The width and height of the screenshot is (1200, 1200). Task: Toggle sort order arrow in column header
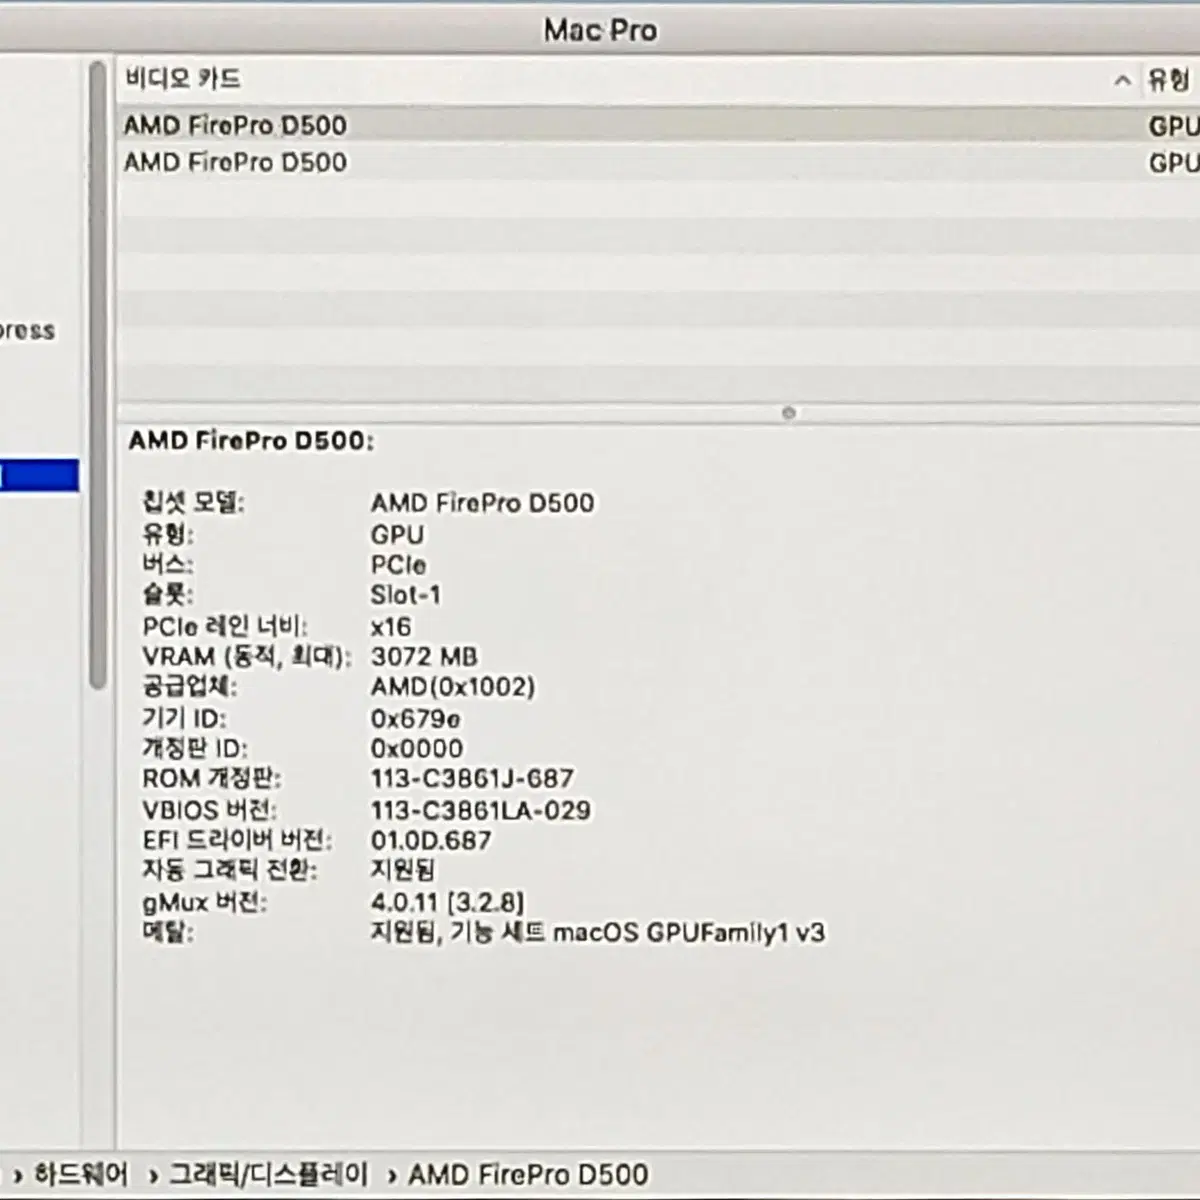(x=1122, y=80)
